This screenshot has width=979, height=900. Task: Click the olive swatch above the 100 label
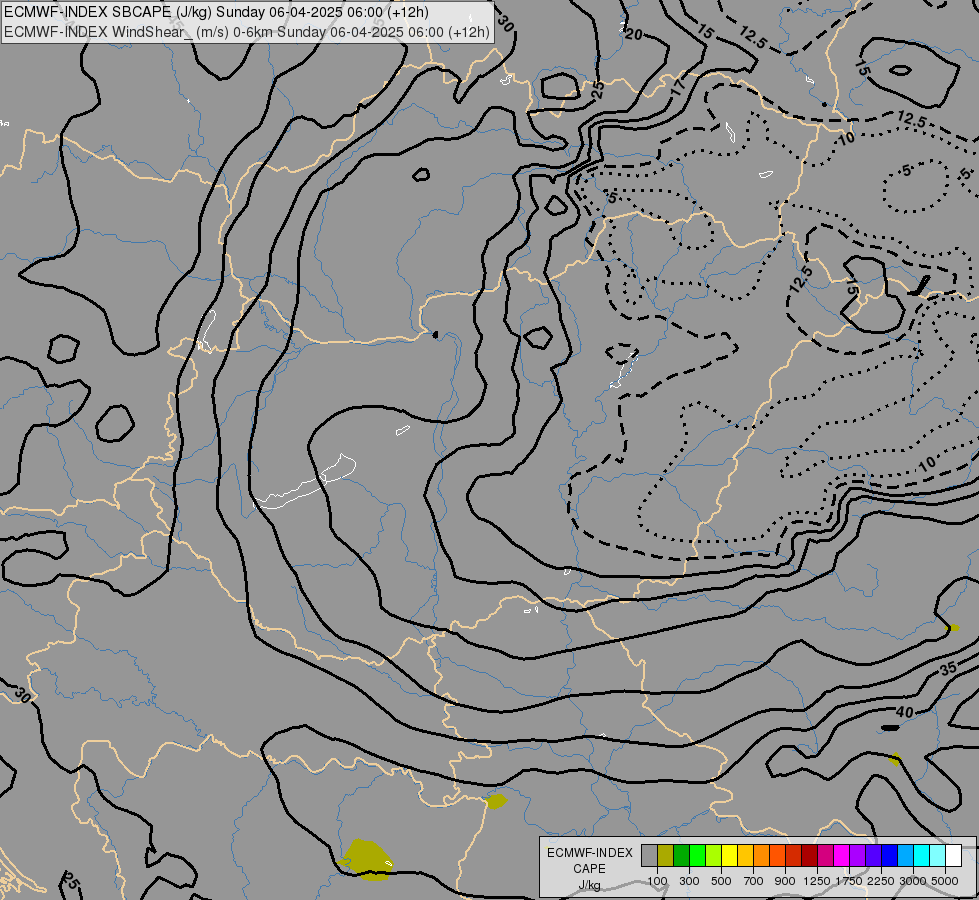(666, 855)
